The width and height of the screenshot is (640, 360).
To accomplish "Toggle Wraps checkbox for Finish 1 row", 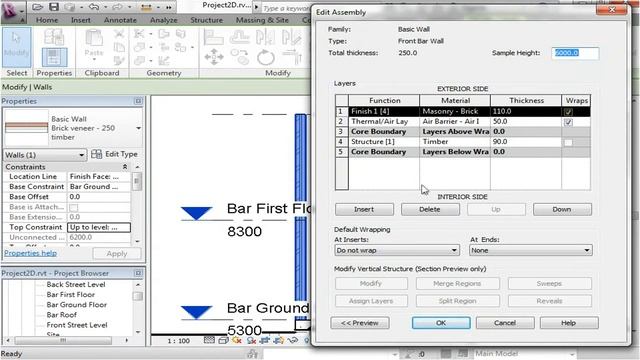I will point(568,112).
